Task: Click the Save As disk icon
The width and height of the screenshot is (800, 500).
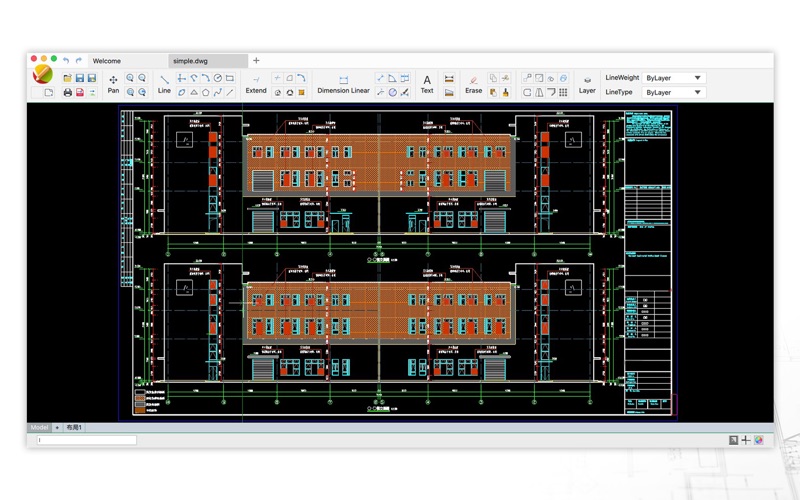Action: point(92,78)
